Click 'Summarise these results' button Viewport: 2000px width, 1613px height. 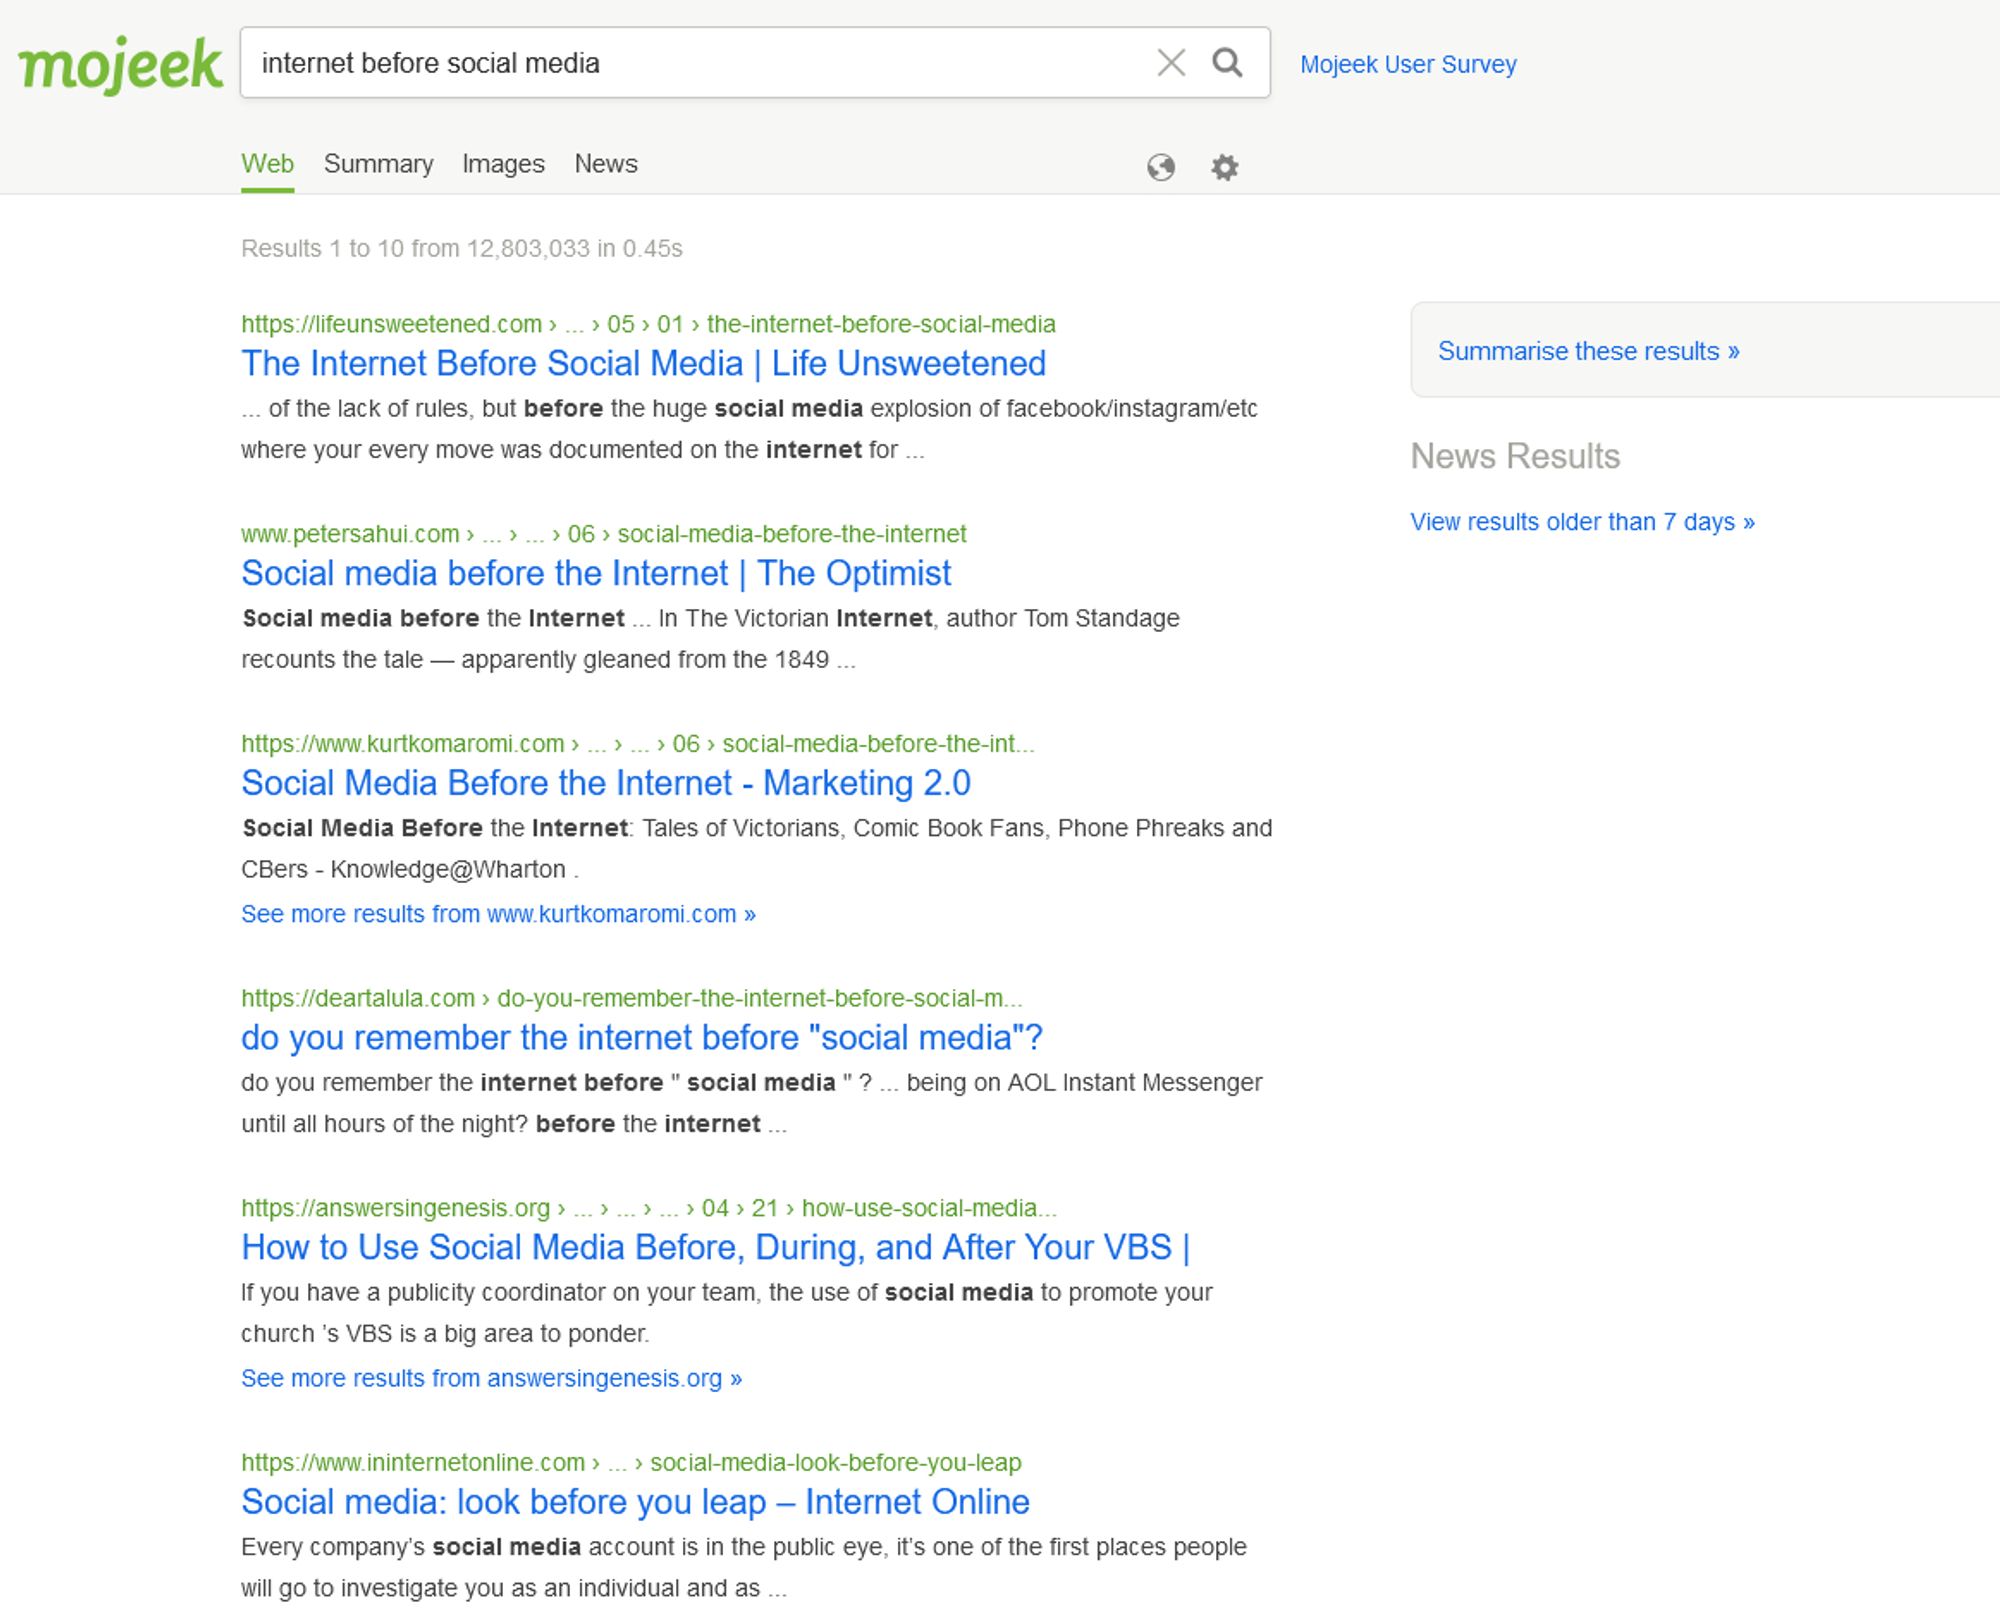click(x=1588, y=351)
